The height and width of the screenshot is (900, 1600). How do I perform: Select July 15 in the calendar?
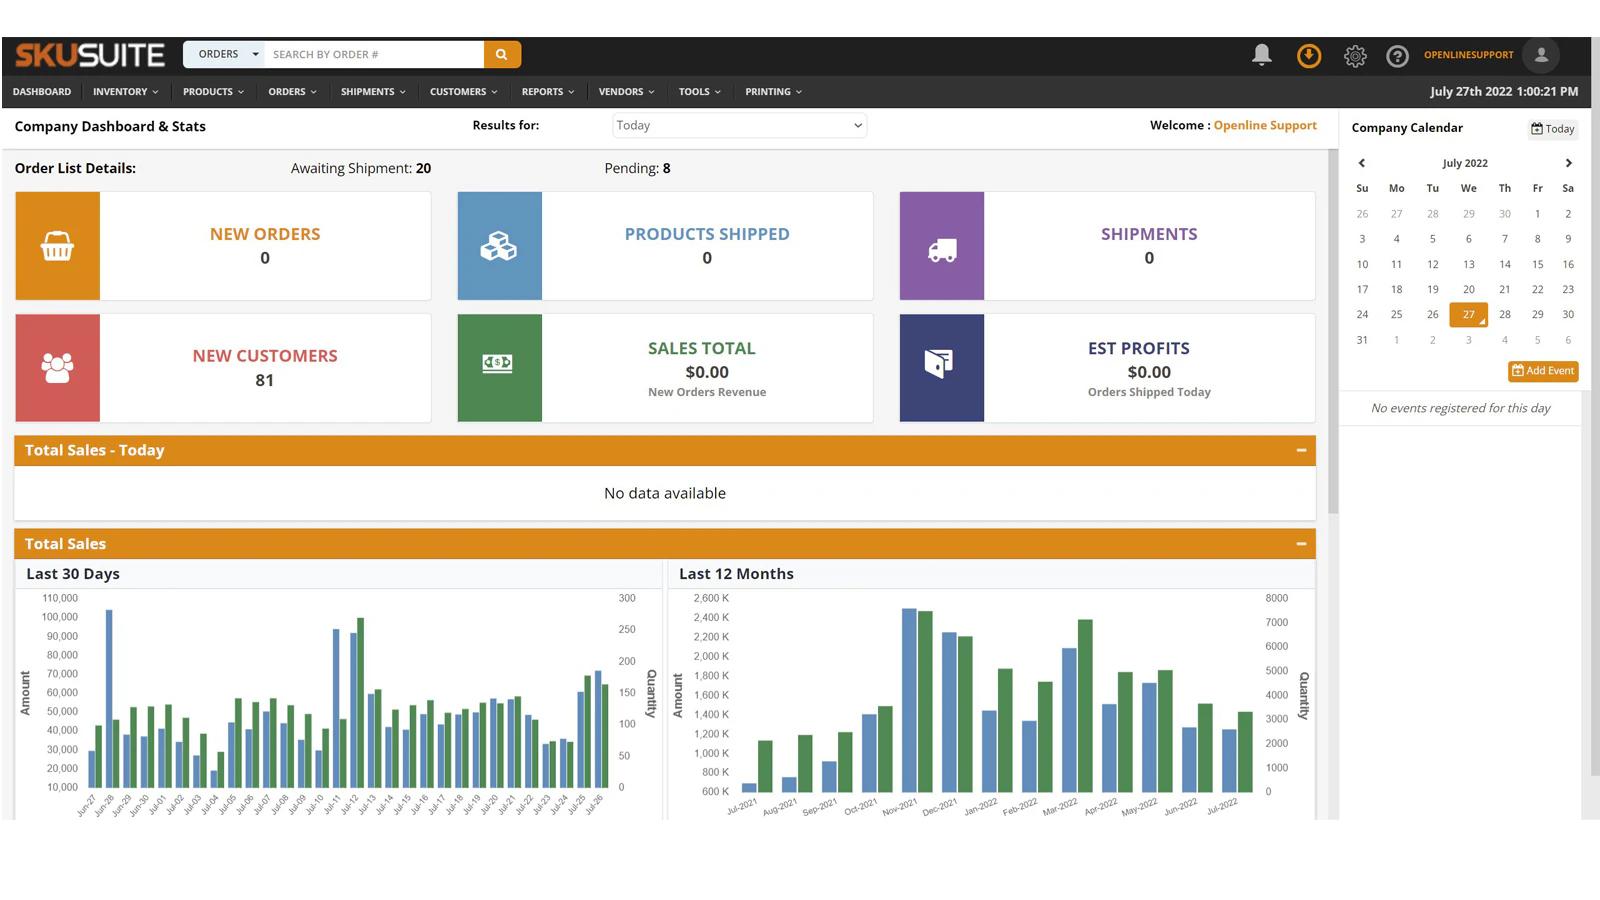pos(1538,264)
